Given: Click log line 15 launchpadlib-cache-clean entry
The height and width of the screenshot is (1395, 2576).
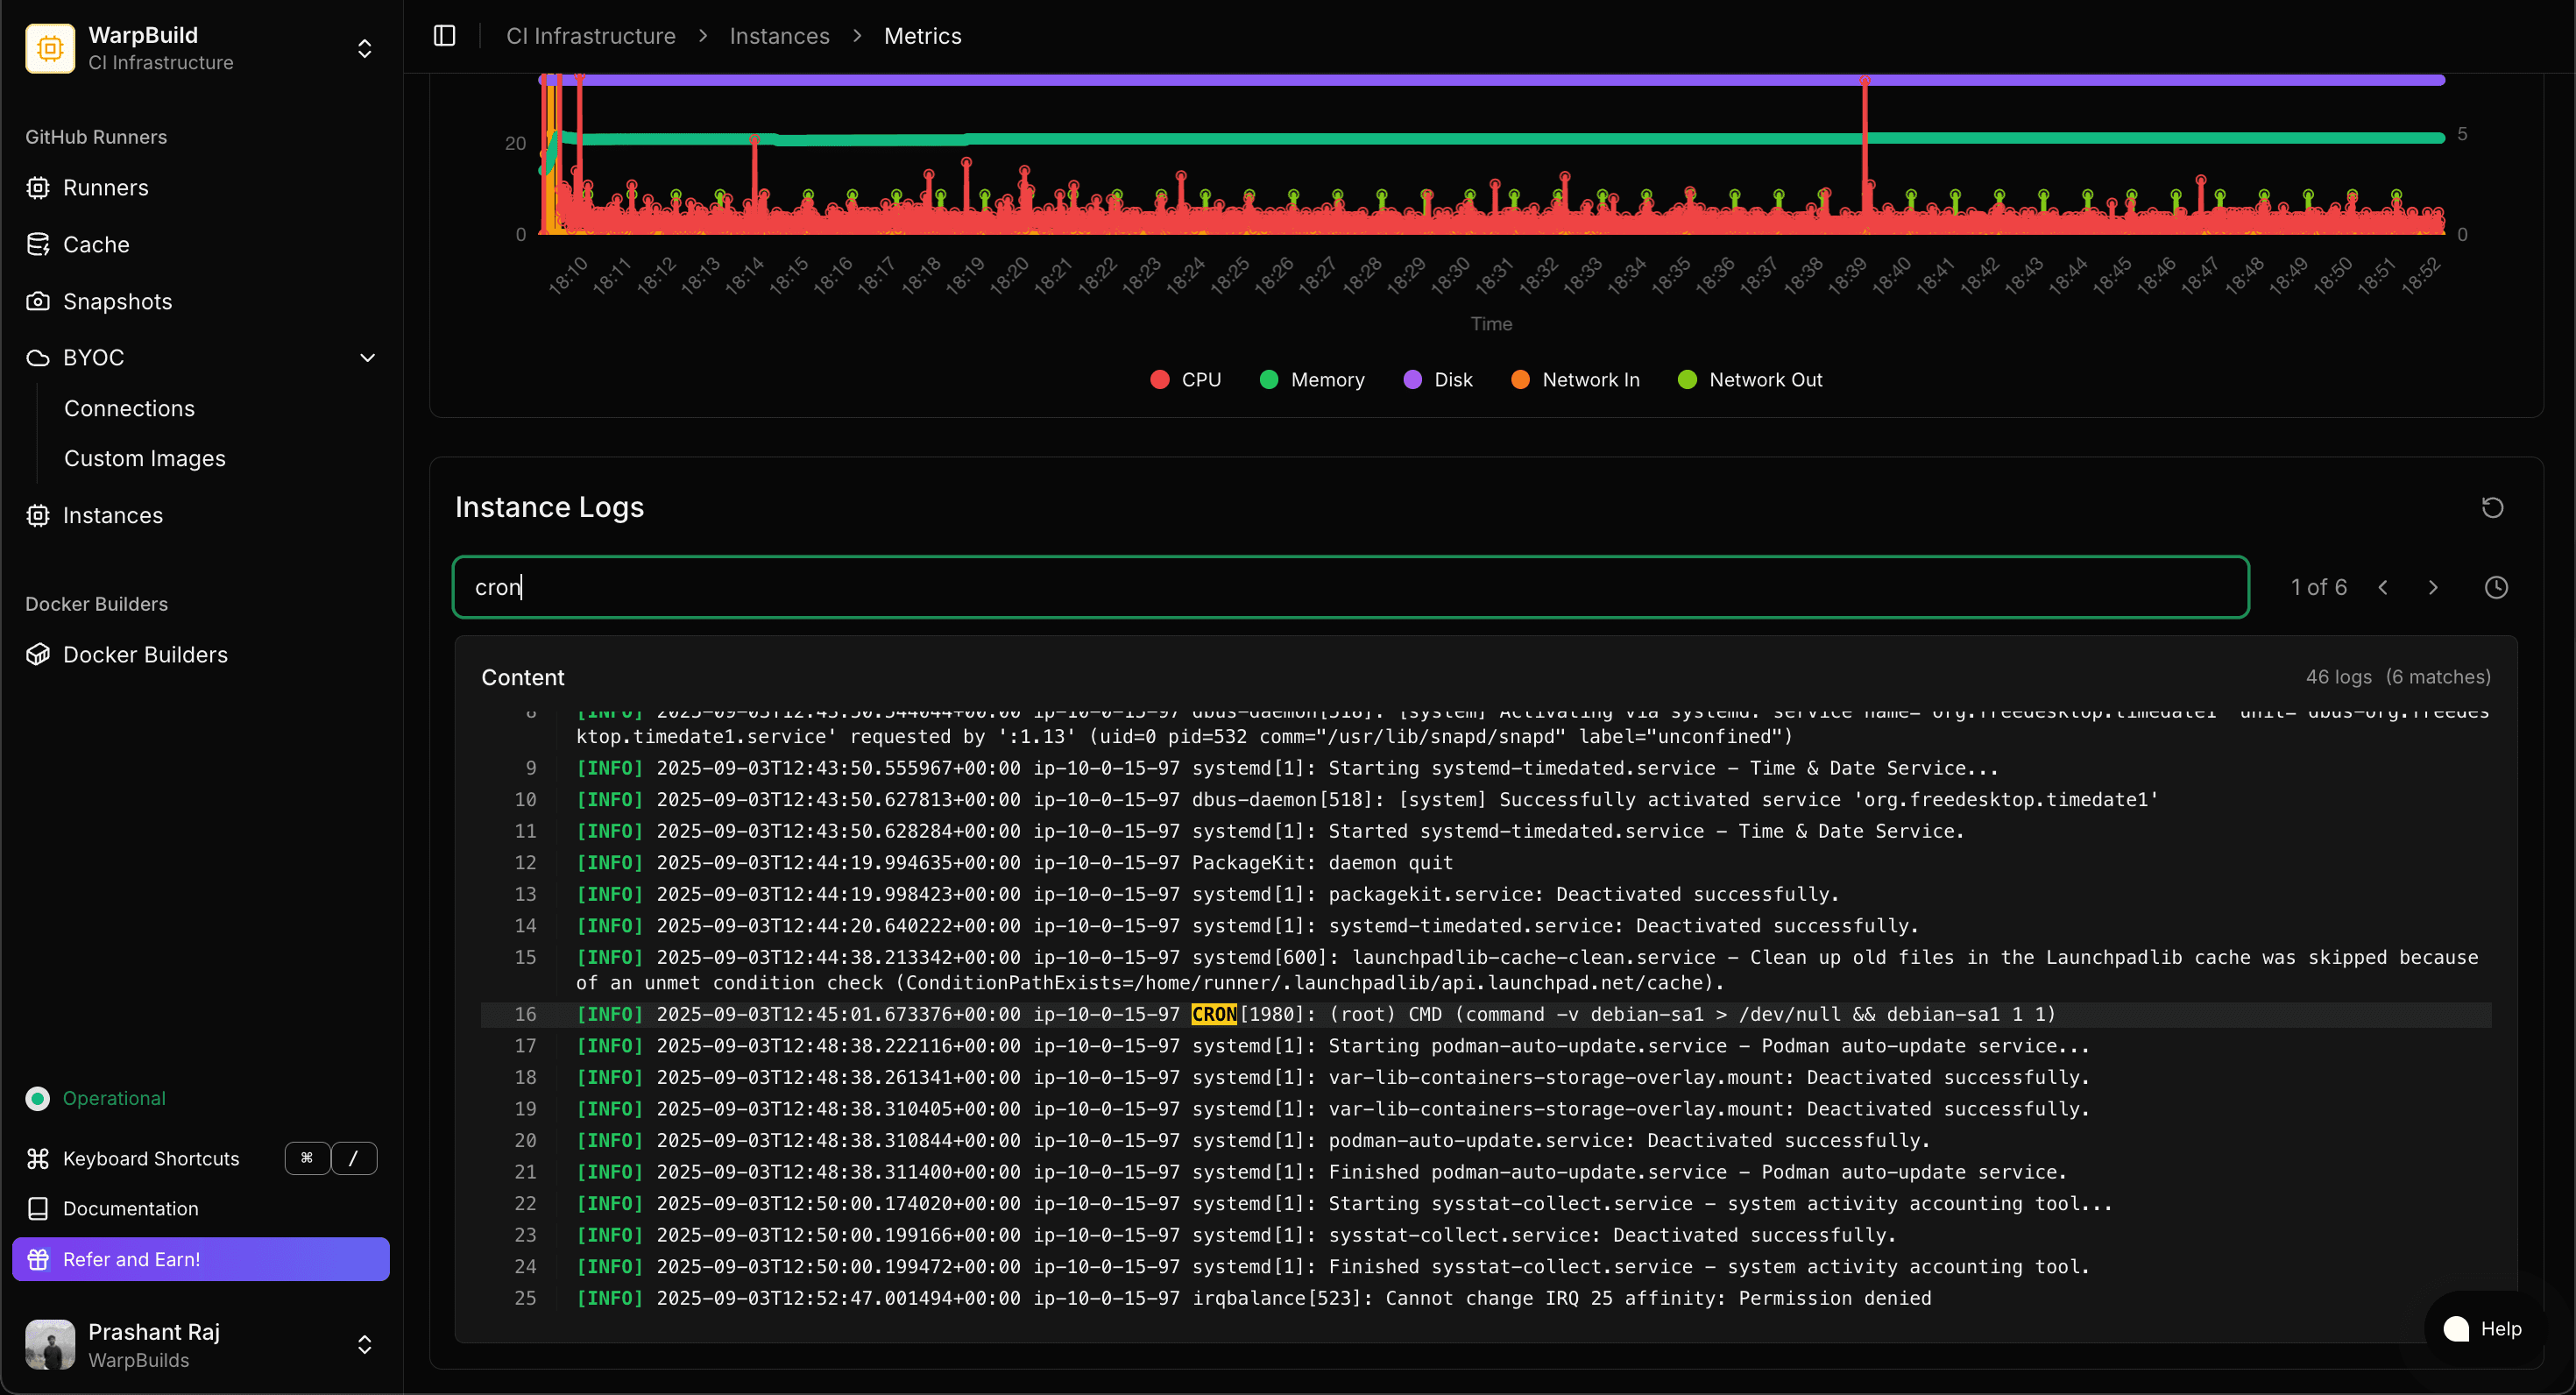Looking at the screenshot, I should pyautogui.click(x=1486, y=970).
